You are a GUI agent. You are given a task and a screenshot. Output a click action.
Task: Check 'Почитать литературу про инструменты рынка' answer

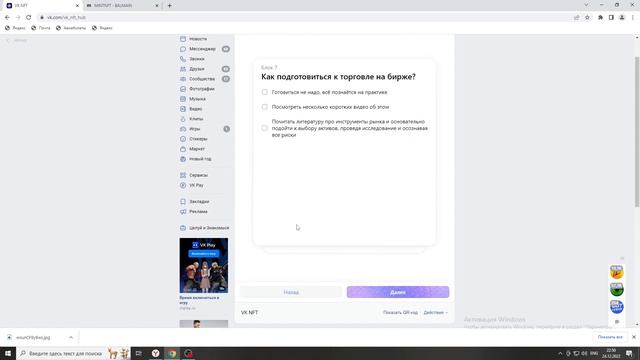point(264,128)
